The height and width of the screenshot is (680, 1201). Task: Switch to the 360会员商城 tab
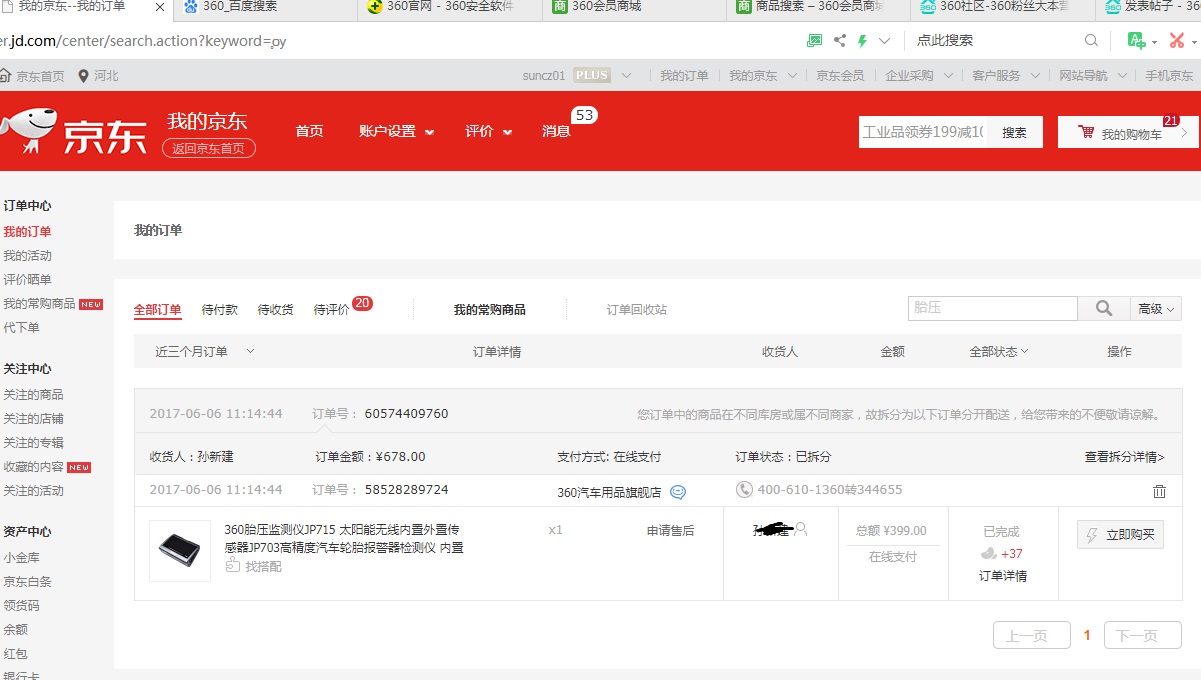[x=633, y=7]
